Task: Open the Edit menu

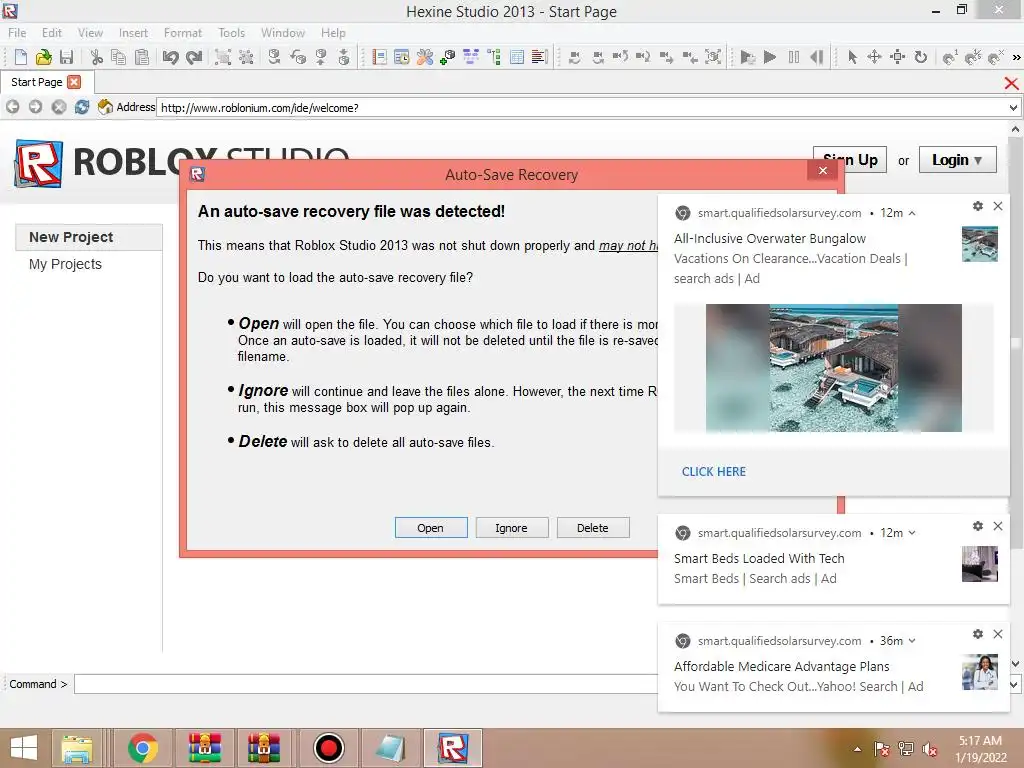Action: [52, 33]
